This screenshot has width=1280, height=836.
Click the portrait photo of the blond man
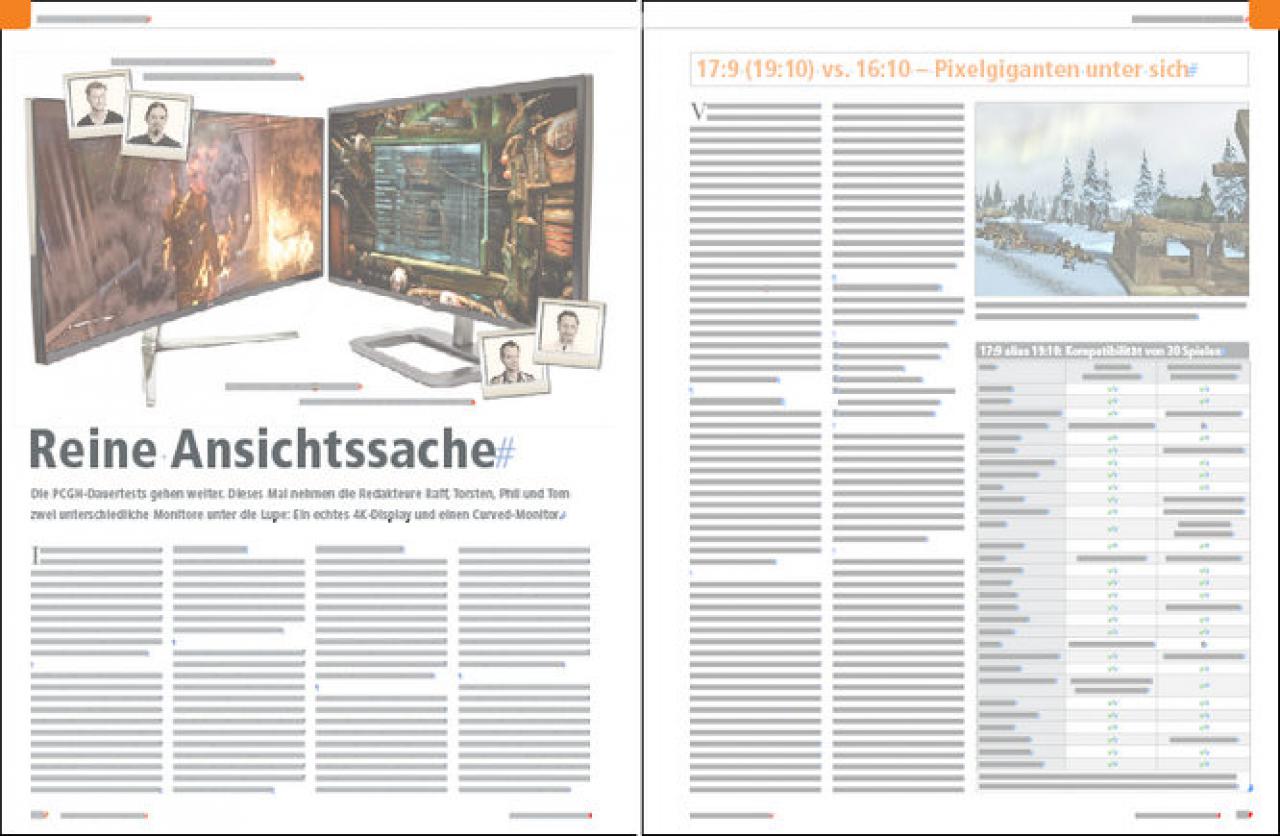click(x=98, y=103)
